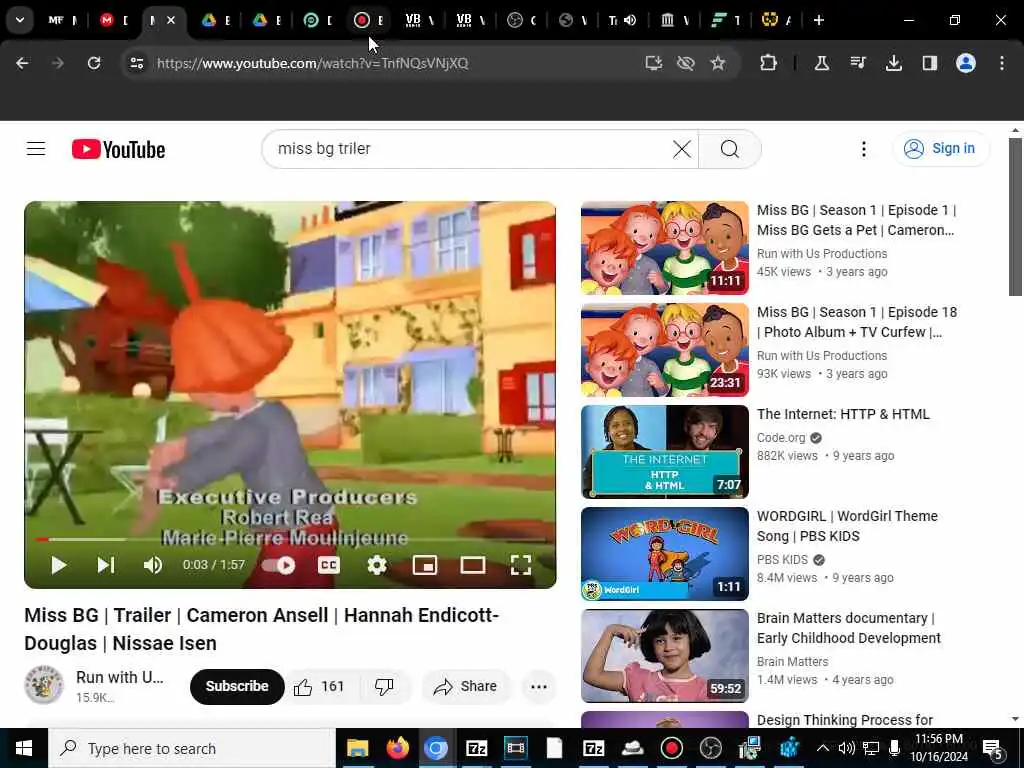Viewport: 1024px width, 768px height.
Task: Close the current YouTube tab
Action: [x=171, y=20]
